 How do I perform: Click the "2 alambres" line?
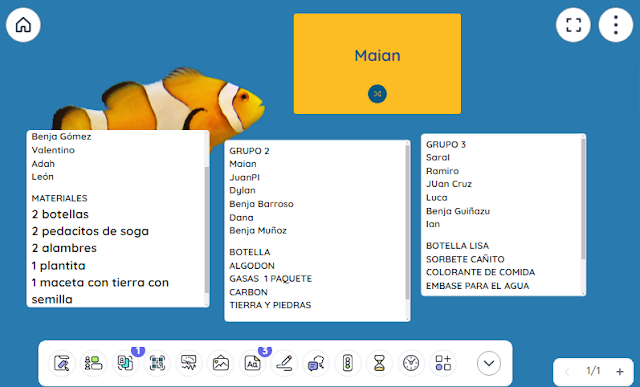pyautogui.click(x=64, y=248)
